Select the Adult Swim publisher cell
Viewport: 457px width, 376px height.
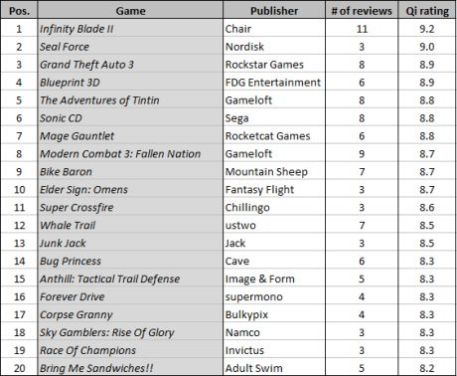274,368
